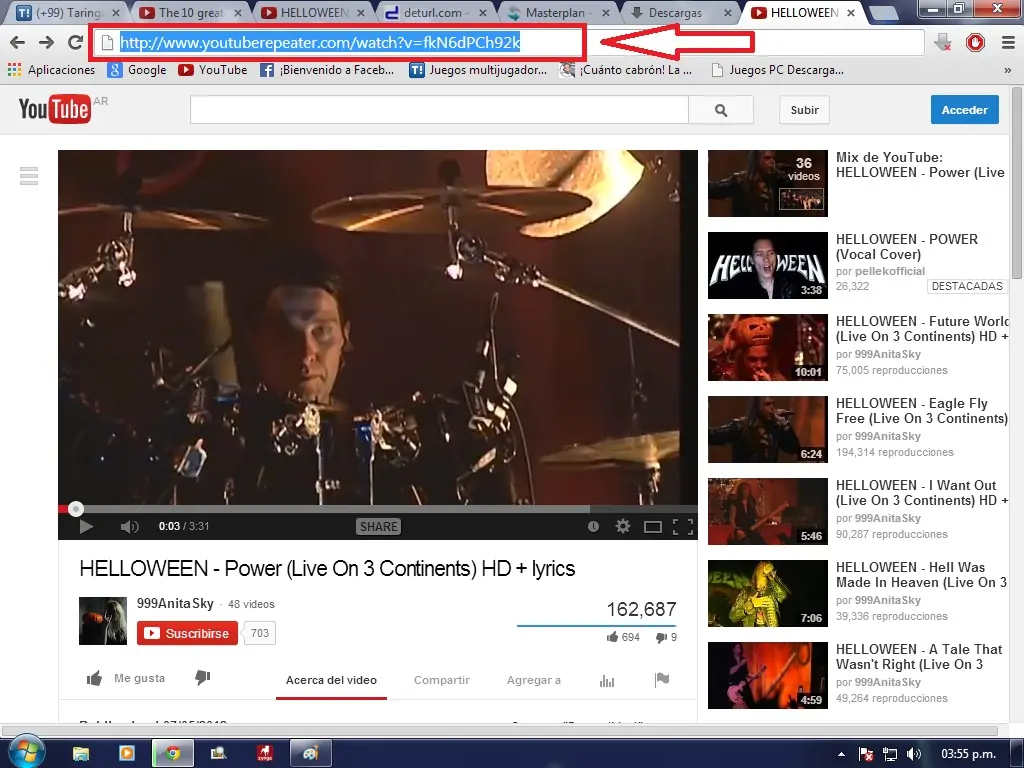This screenshot has height=768, width=1024.
Task: Click the YouTube search input field
Action: coord(439,110)
